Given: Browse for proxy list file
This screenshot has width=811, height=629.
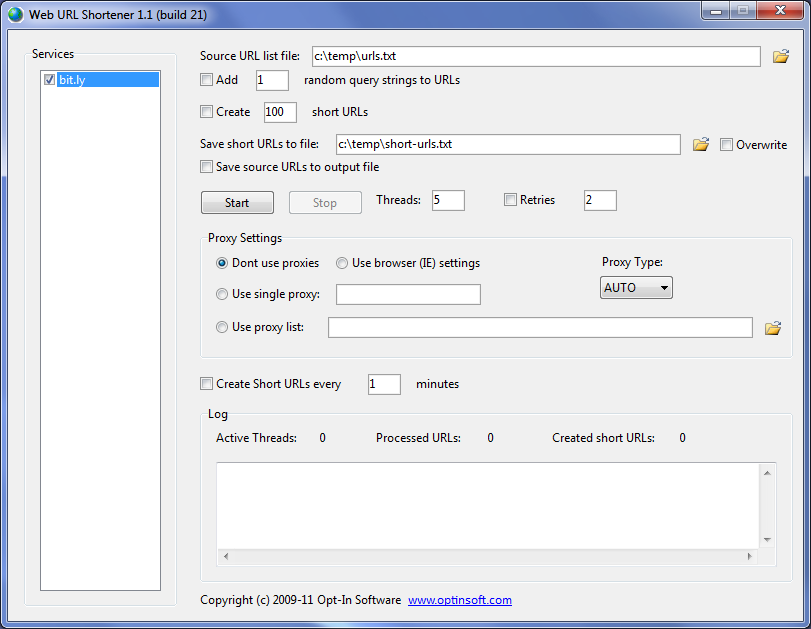Looking at the screenshot, I should click(x=773, y=328).
